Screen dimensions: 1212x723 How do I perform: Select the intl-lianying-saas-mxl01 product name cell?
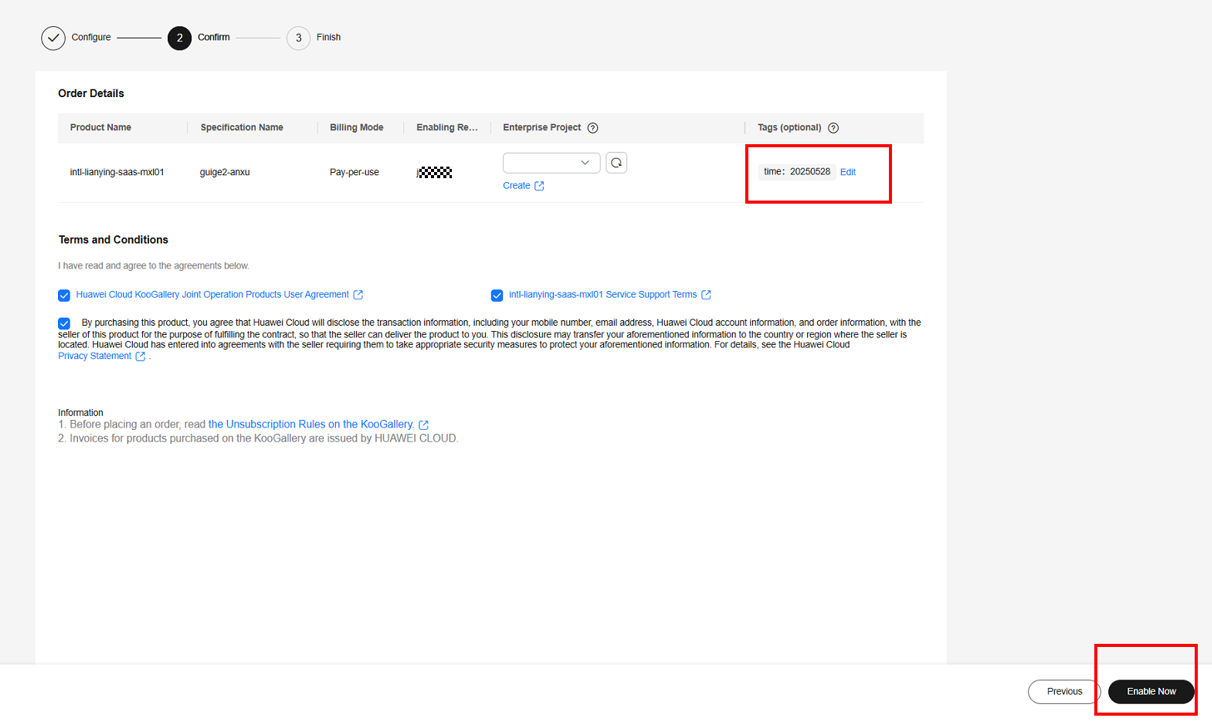point(117,172)
